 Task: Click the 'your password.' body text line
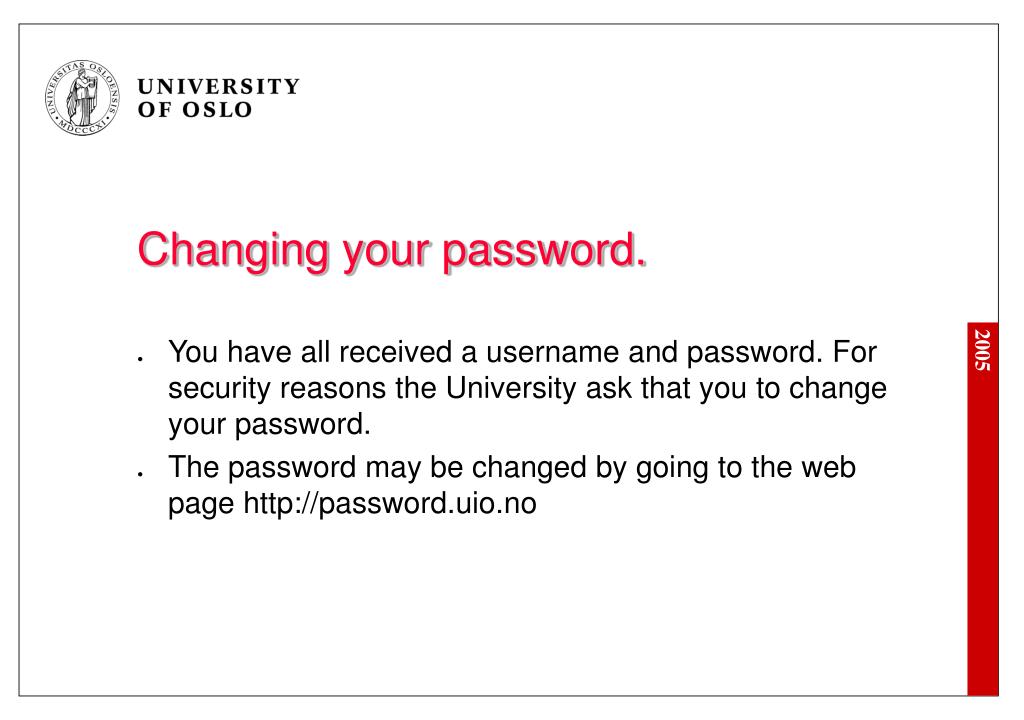point(269,425)
